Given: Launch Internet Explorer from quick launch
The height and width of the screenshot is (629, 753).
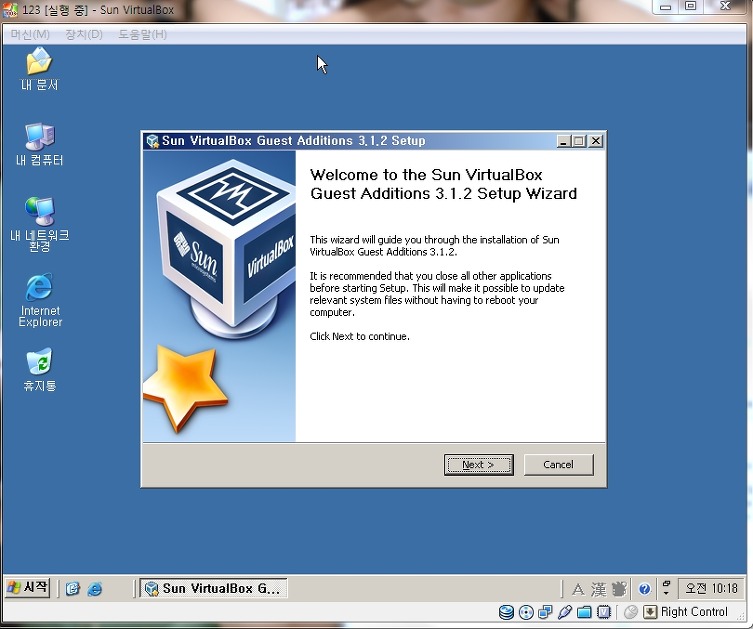Looking at the screenshot, I should click(x=95, y=589).
